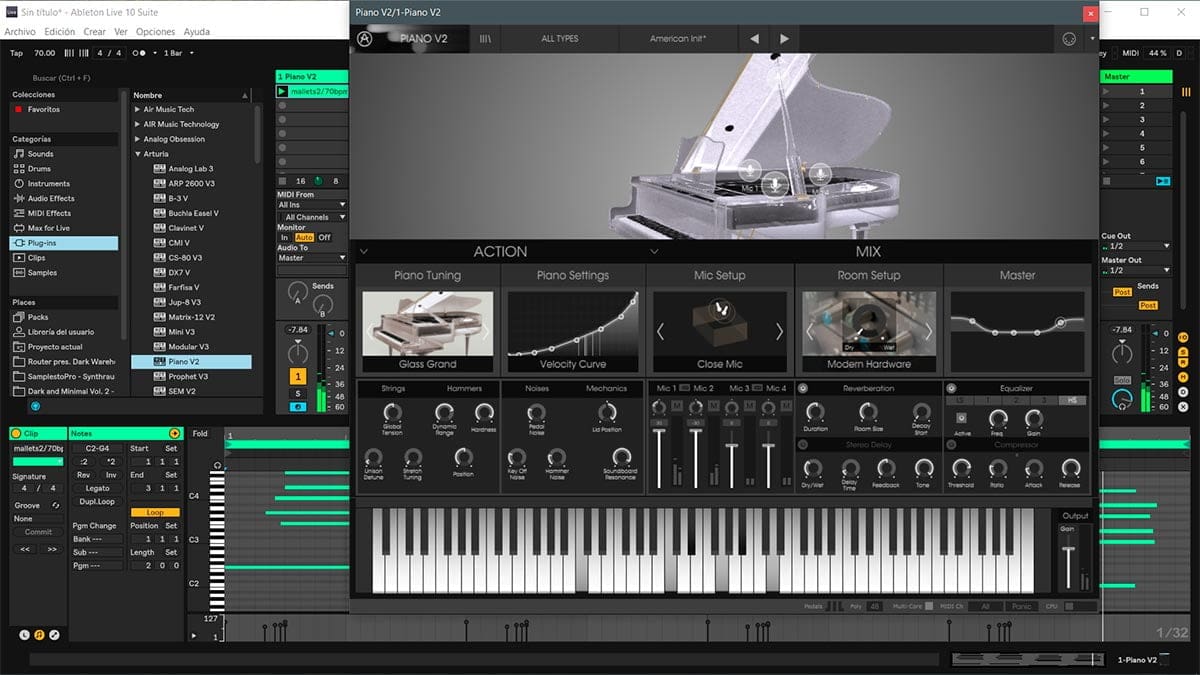1200x675 pixels.
Task: Click the Dupl.Loop button
Action: (x=97, y=501)
